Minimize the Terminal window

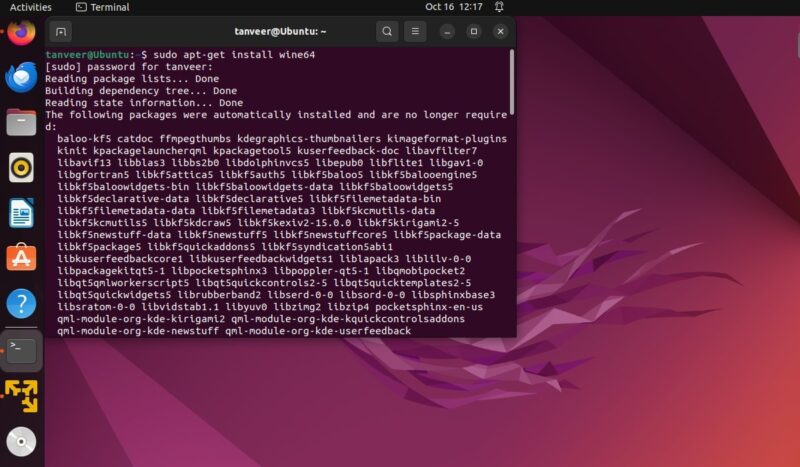(x=447, y=32)
